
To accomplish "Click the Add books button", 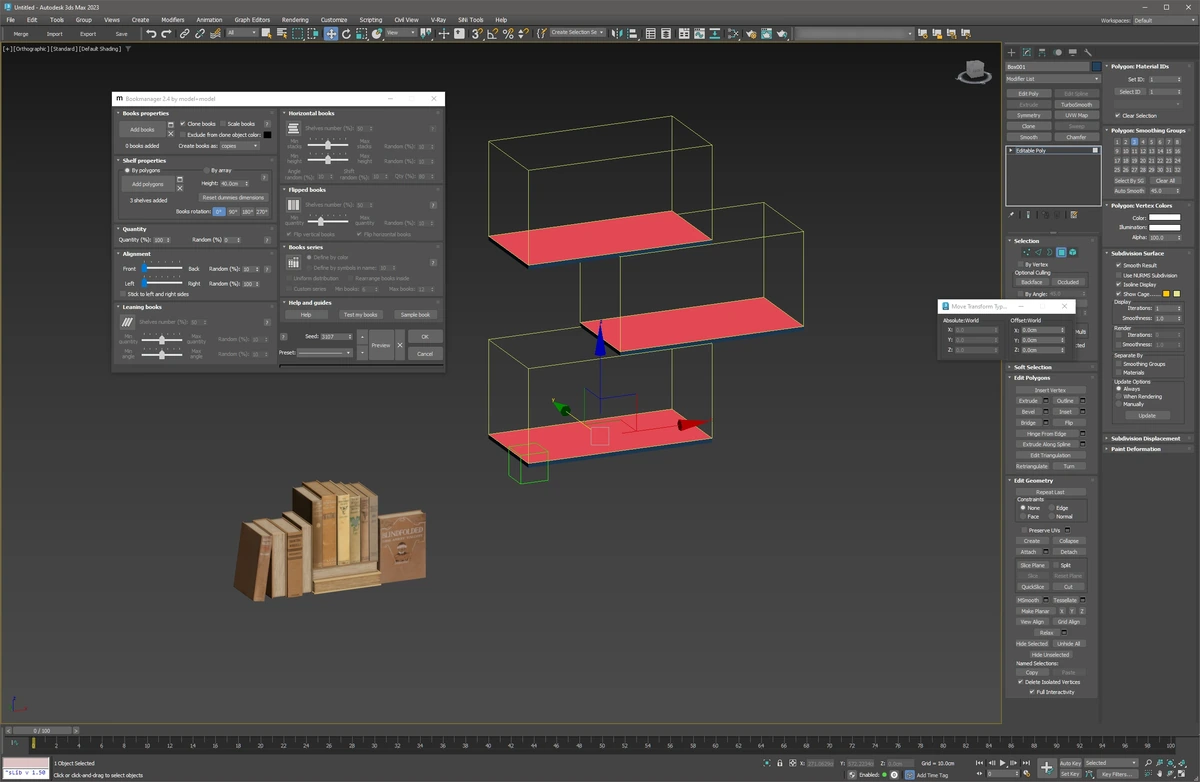I will 142,129.
